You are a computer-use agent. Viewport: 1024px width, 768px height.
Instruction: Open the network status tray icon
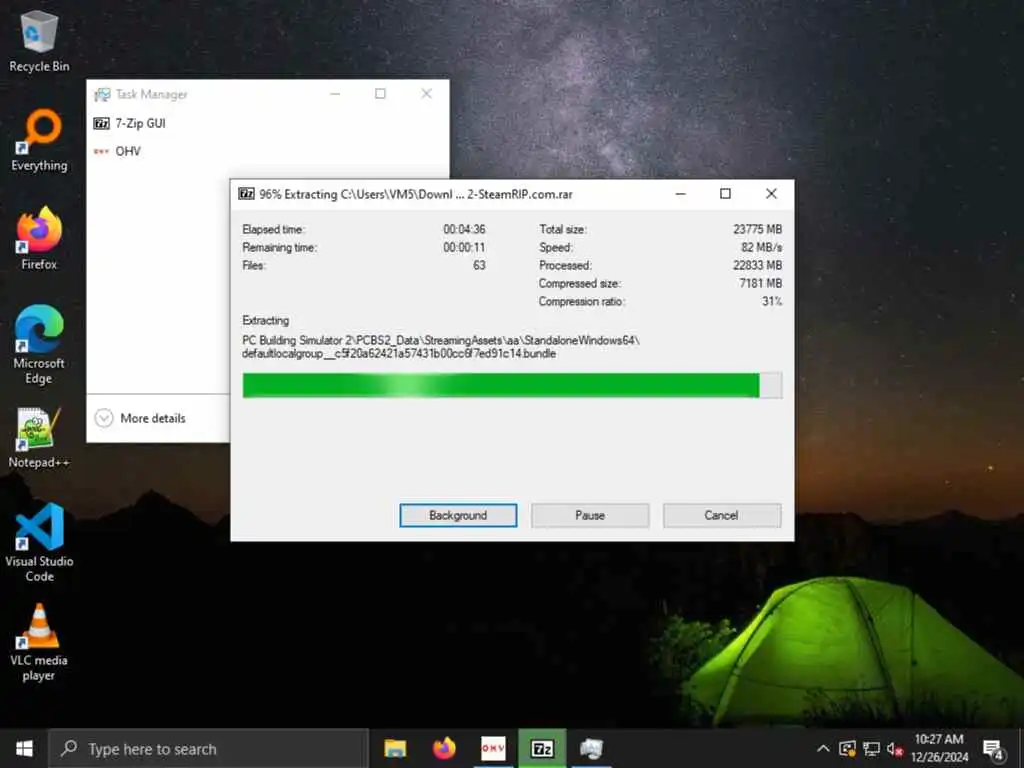871,748
